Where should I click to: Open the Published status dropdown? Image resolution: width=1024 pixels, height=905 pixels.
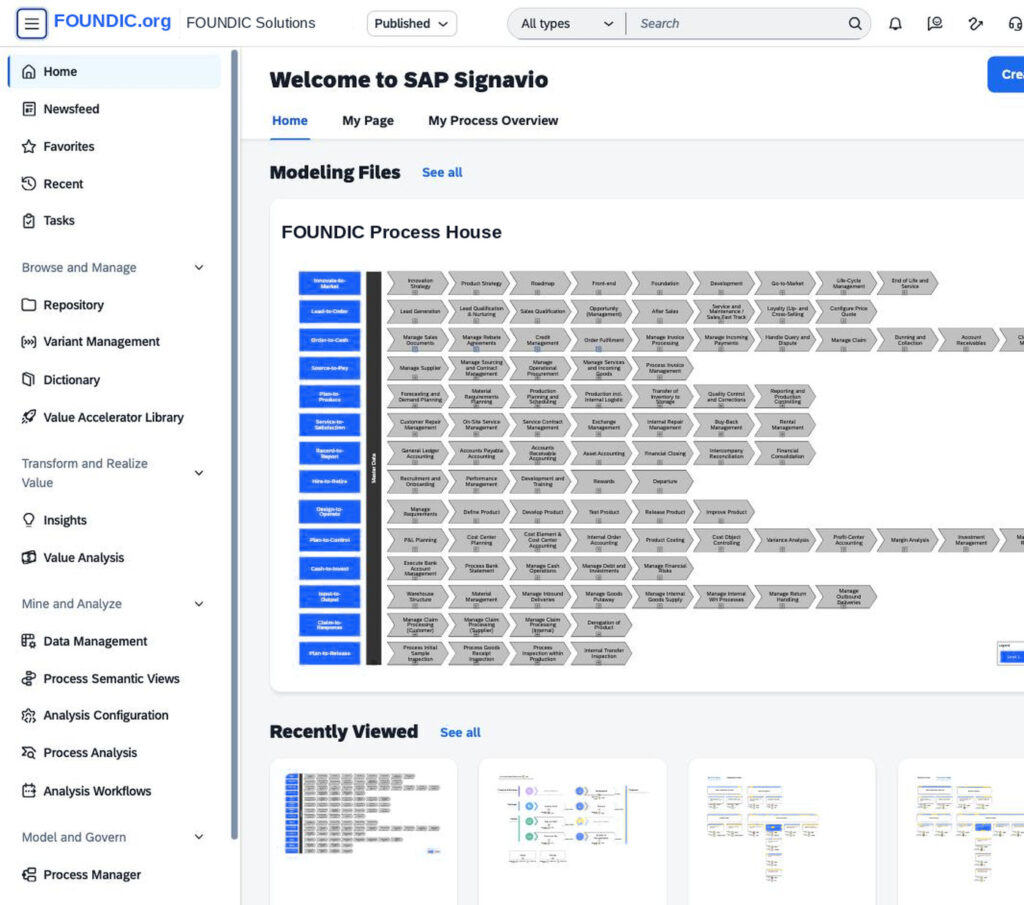(411, 24)
